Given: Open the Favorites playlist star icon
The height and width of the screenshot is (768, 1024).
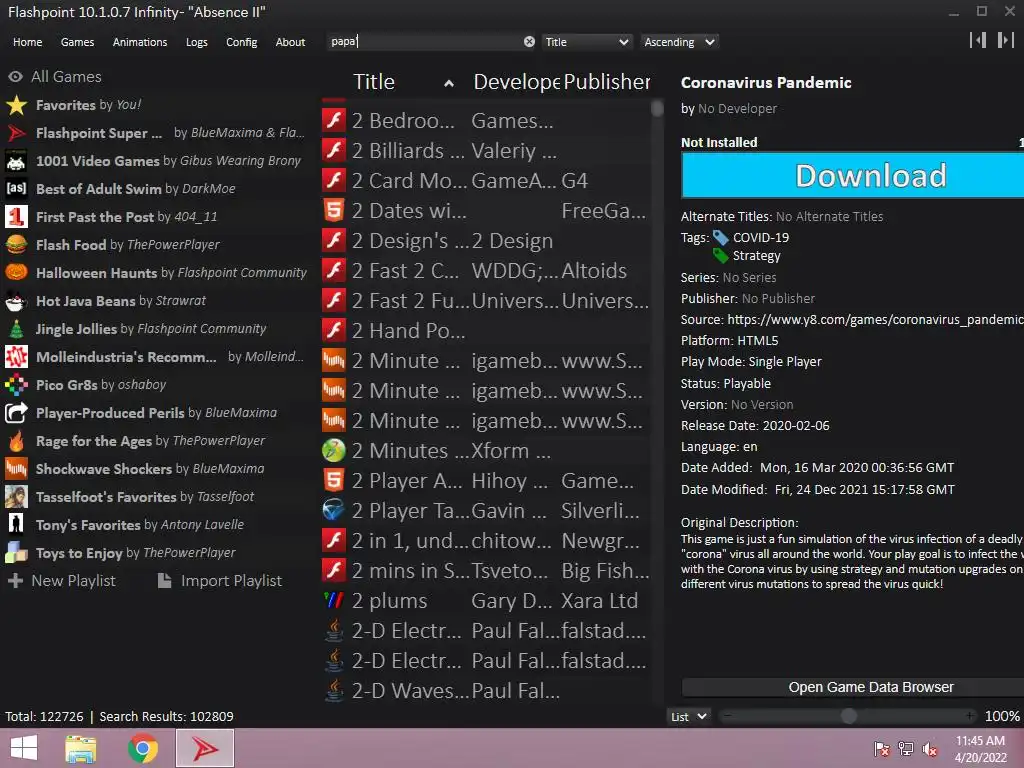Looking at the screenshot, I should point(16,105).
